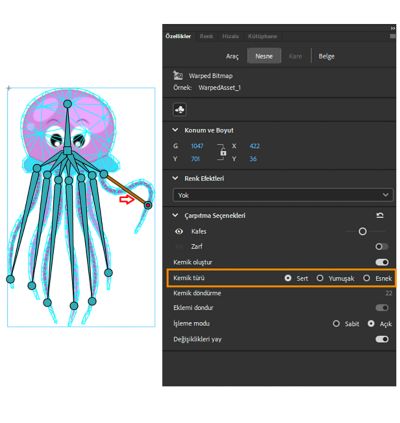Screen dimensions: 400x423
Task: Turn off the Kemik oluştur toggle
Action: point(382,262)
